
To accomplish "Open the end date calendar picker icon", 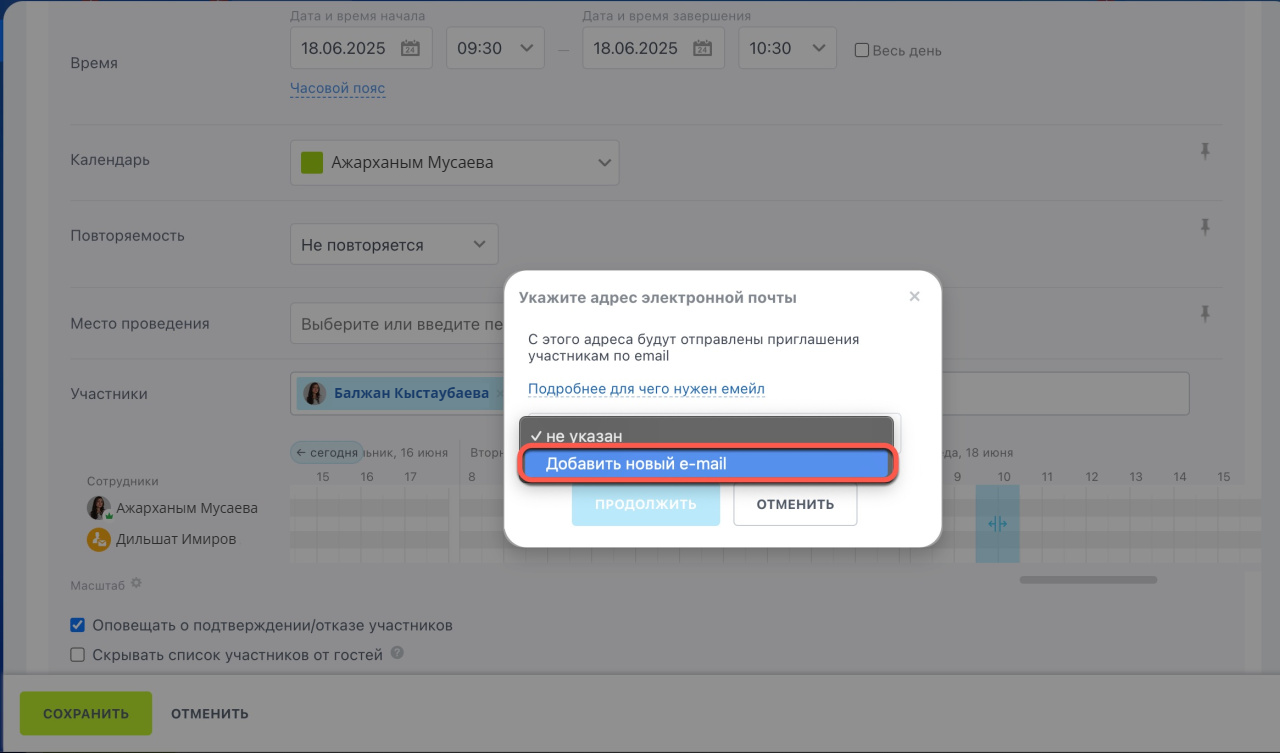I will tap(702, 48).
